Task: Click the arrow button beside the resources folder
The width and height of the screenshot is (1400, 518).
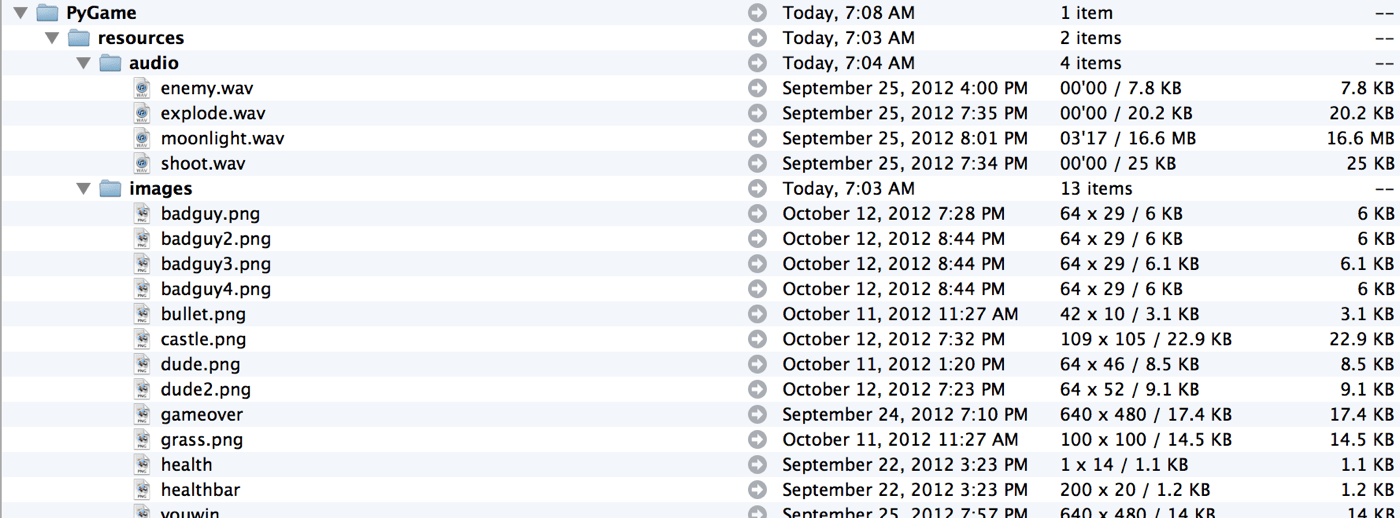Action: 757,38
